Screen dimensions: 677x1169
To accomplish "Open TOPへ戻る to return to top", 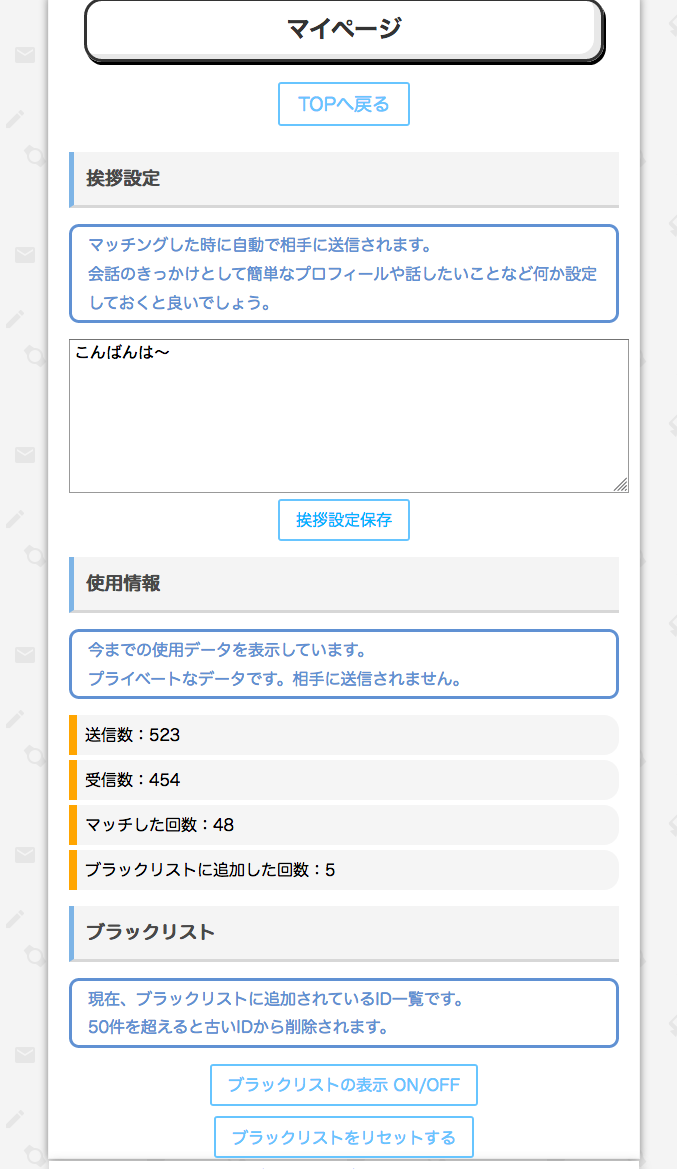I will (343, 103).
